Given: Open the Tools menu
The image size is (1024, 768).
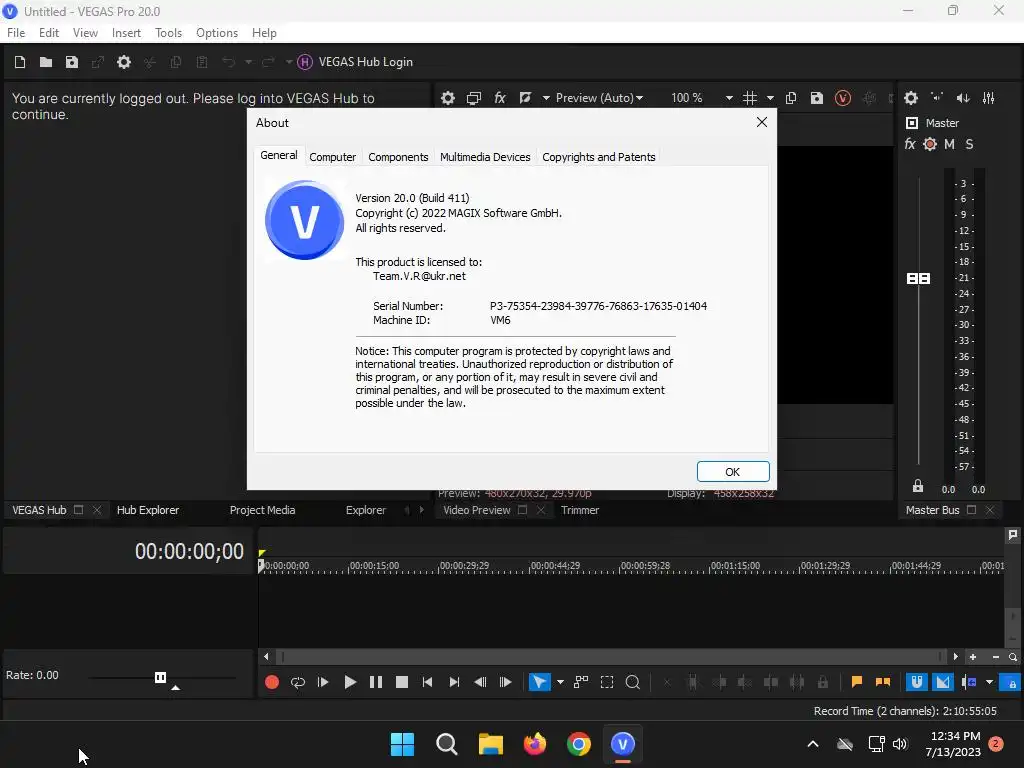Looking at the screenshot, I should pyautogui.click(x=168, y=33).
